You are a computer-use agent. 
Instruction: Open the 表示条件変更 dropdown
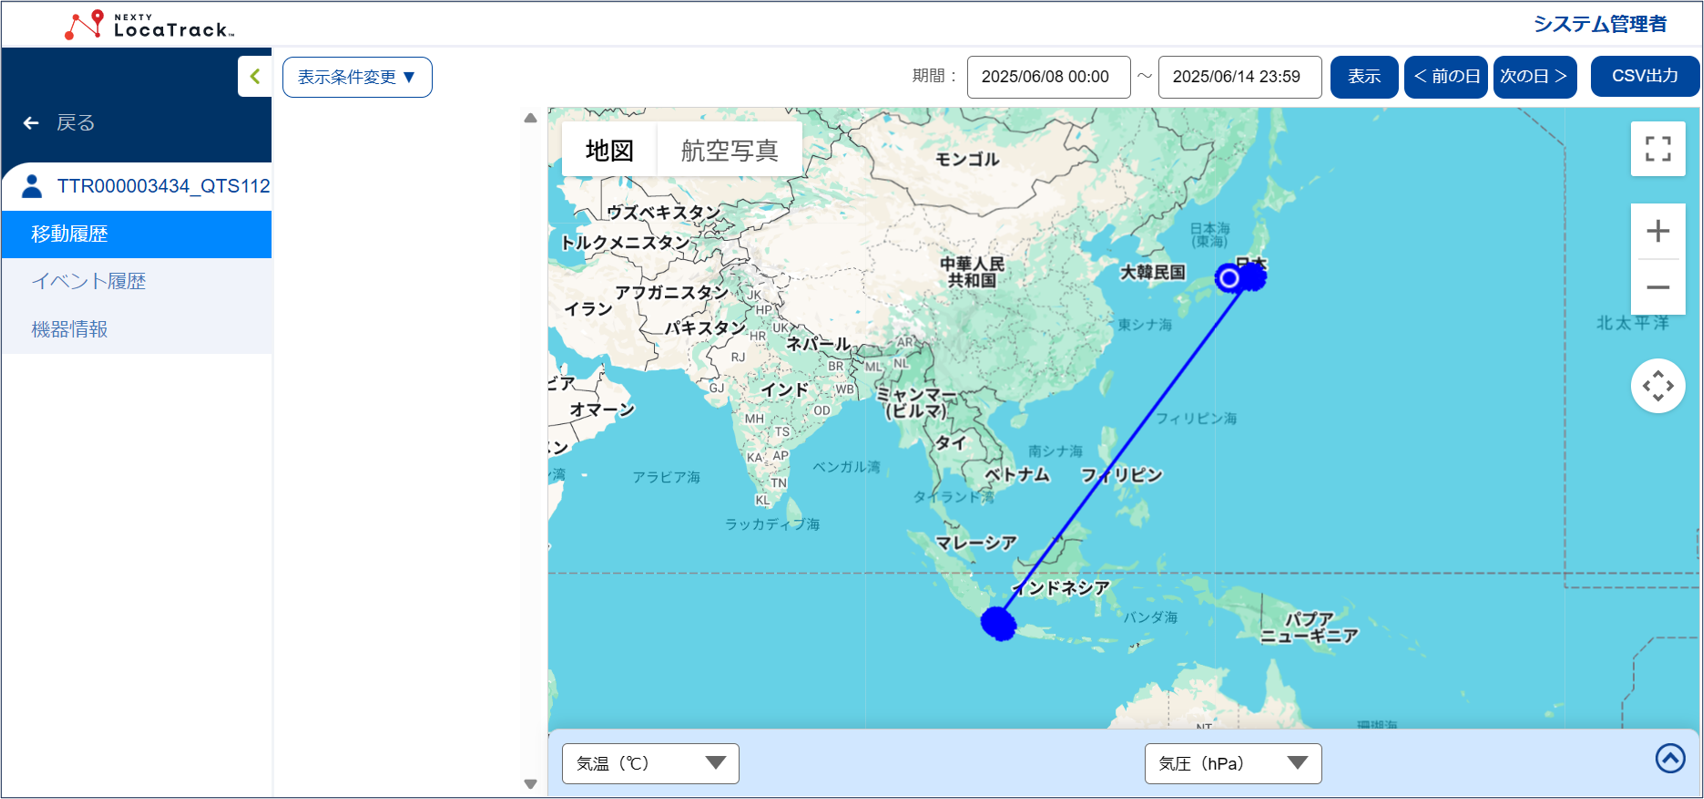(x=357, y=77)
